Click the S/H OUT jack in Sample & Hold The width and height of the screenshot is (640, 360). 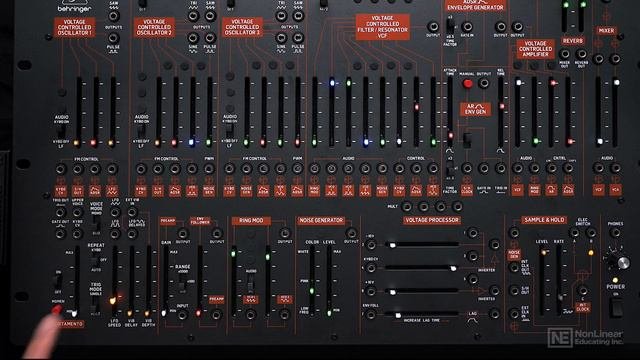click(514, 291)
